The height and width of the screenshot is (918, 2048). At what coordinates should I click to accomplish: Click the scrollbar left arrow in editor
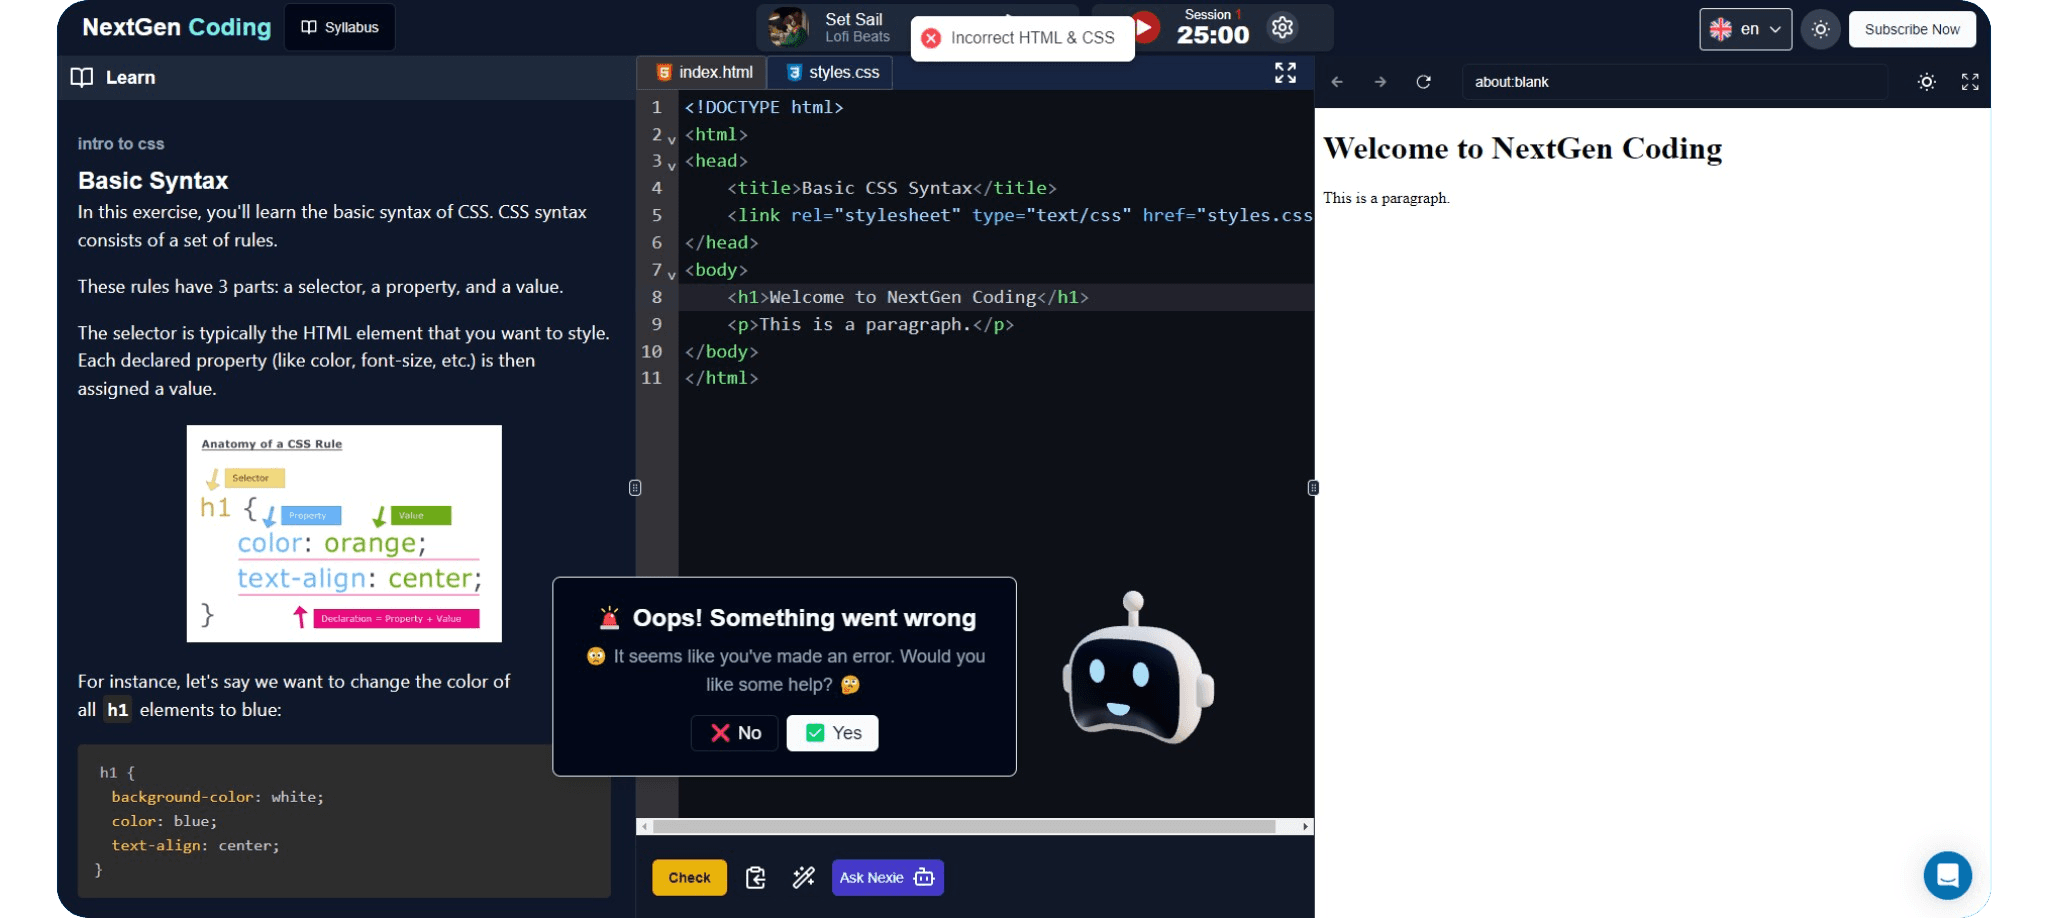coord(645,826)
